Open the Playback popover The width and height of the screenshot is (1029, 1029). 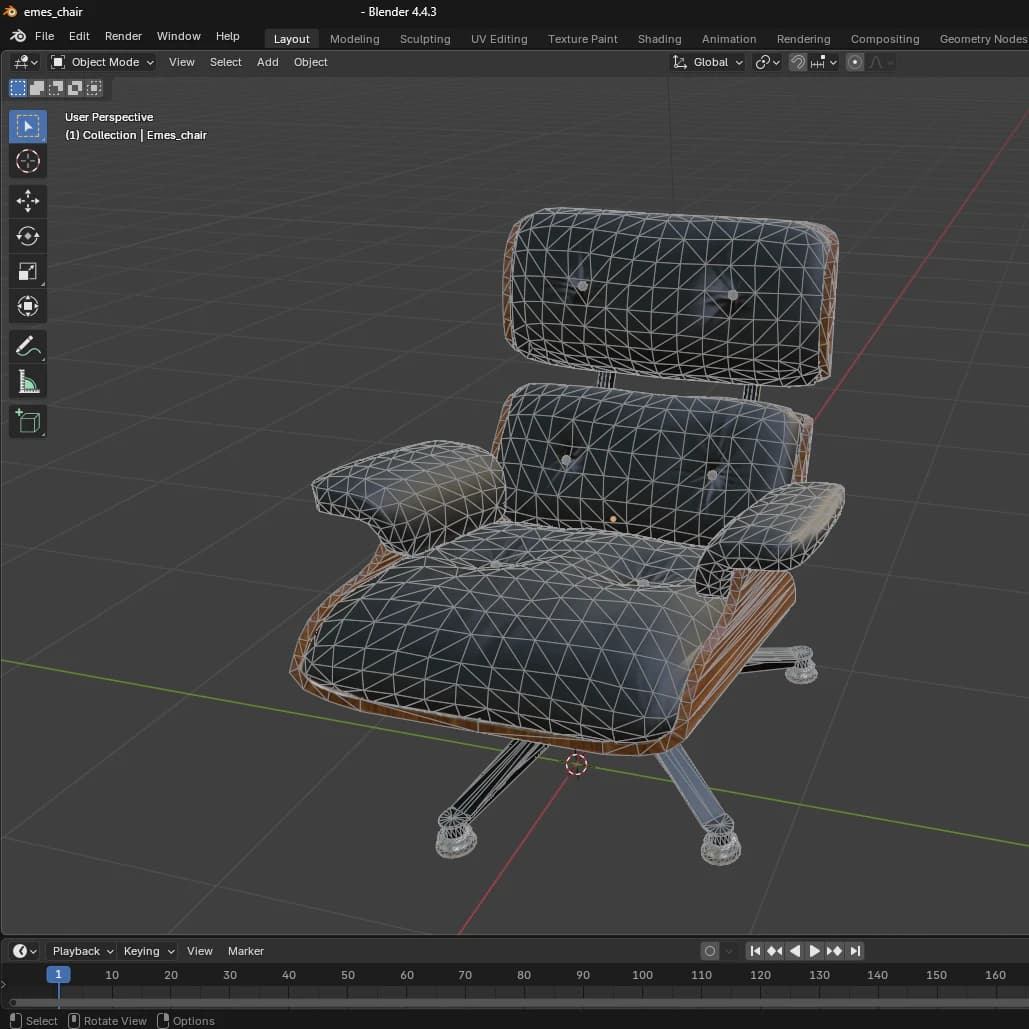[83, 951]
